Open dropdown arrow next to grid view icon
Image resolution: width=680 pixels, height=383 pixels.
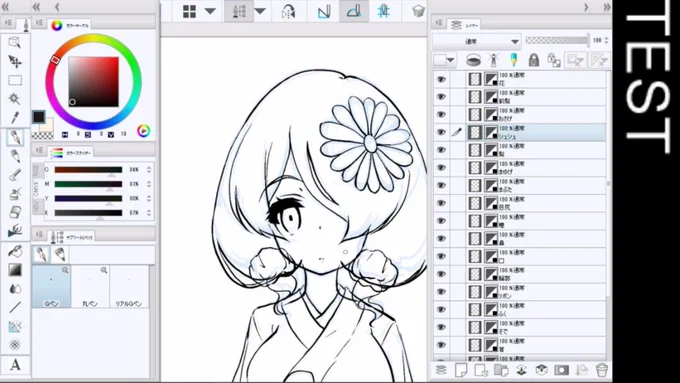pyautogui.click(x=210, y=11)
